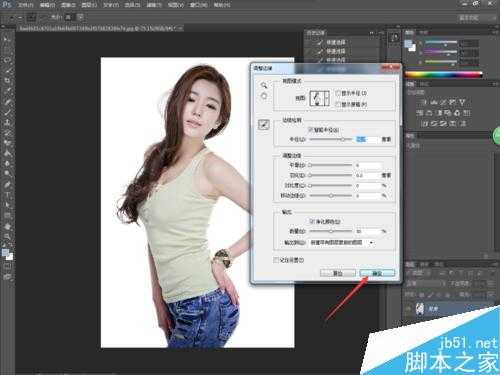The image size is (500, 375).
Task: Click the 背景 layer thumbnail in Layers panel
Action: point(420,309)
